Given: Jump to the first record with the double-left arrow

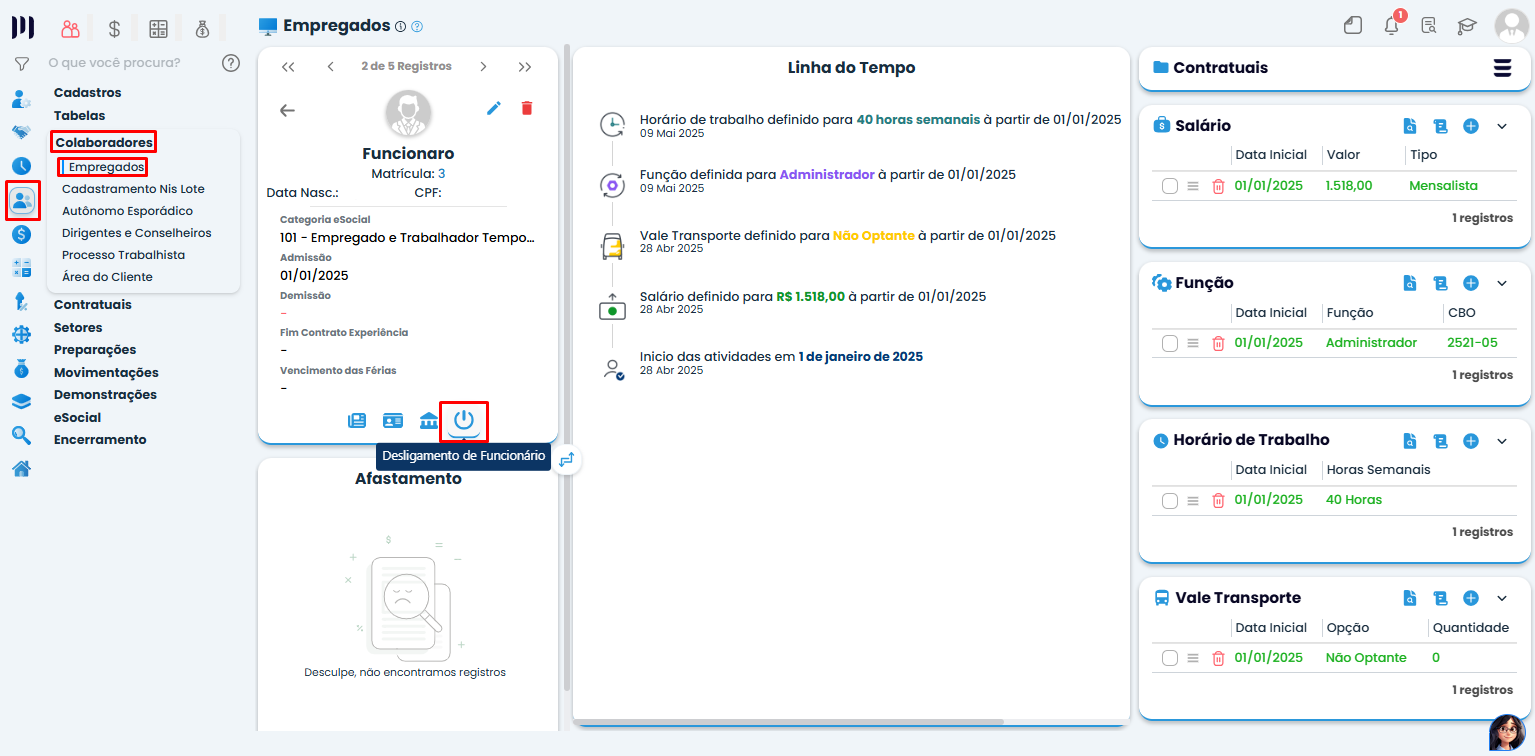Looking at the screenshot, I should click(x=288, y=67).
